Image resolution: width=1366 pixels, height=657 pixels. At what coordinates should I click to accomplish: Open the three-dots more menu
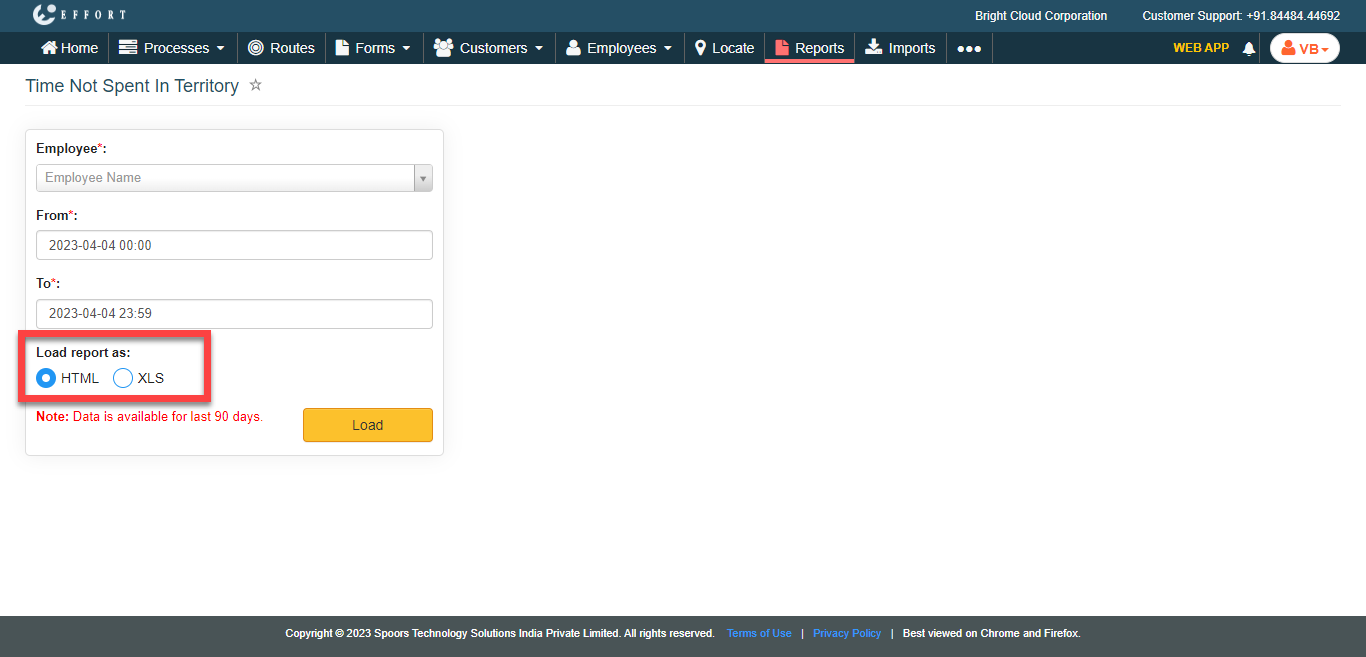click(968, 48)
